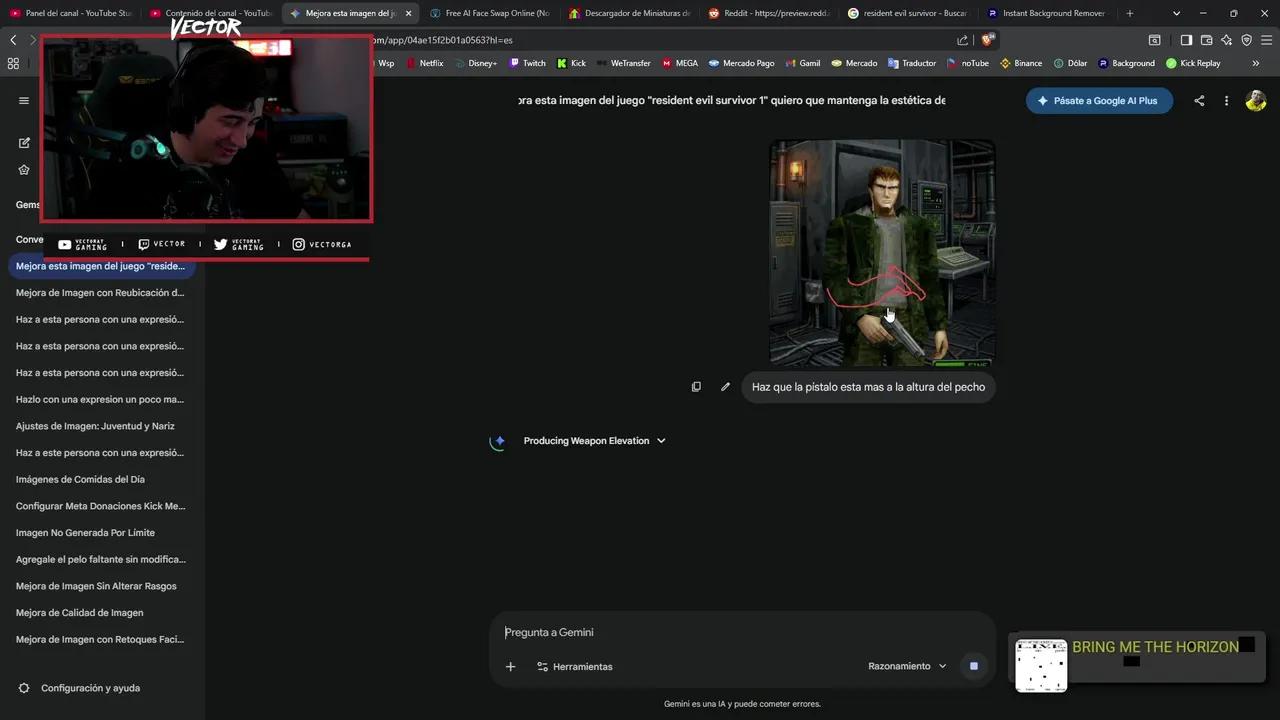Viewport: 1280px width, 720px height.
Task: Copy the prompt with the copy icon
Action: pyautogui.click(x=696, y=387)
